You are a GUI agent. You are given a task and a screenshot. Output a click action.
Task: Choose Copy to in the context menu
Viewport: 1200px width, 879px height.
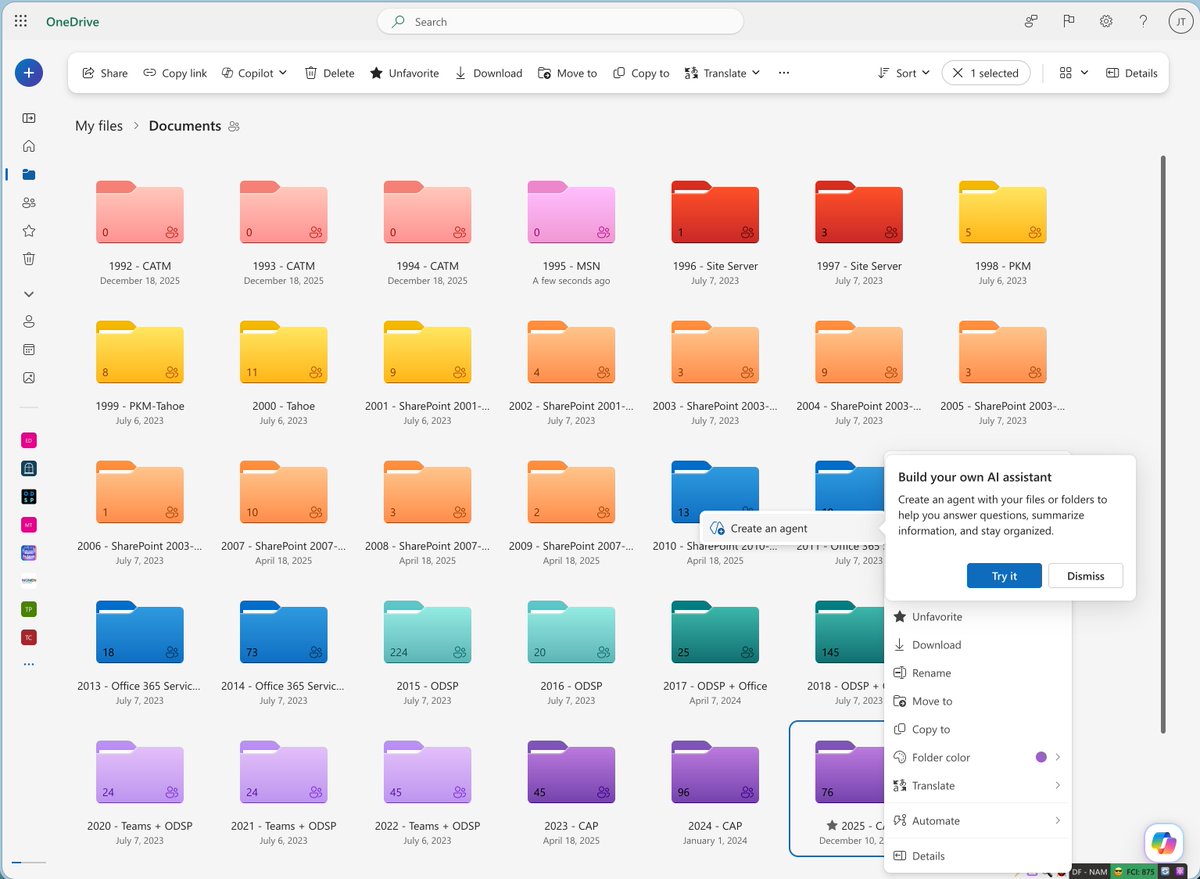[x=977, y=729]
